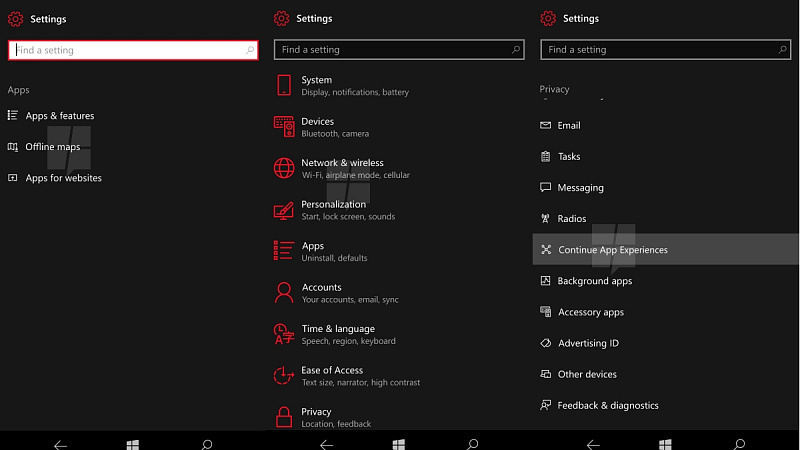Click the Advertising ID tag icon
The width and height of the screenshot is (800, 450).
pyautogui.click(x=545, y=343)
